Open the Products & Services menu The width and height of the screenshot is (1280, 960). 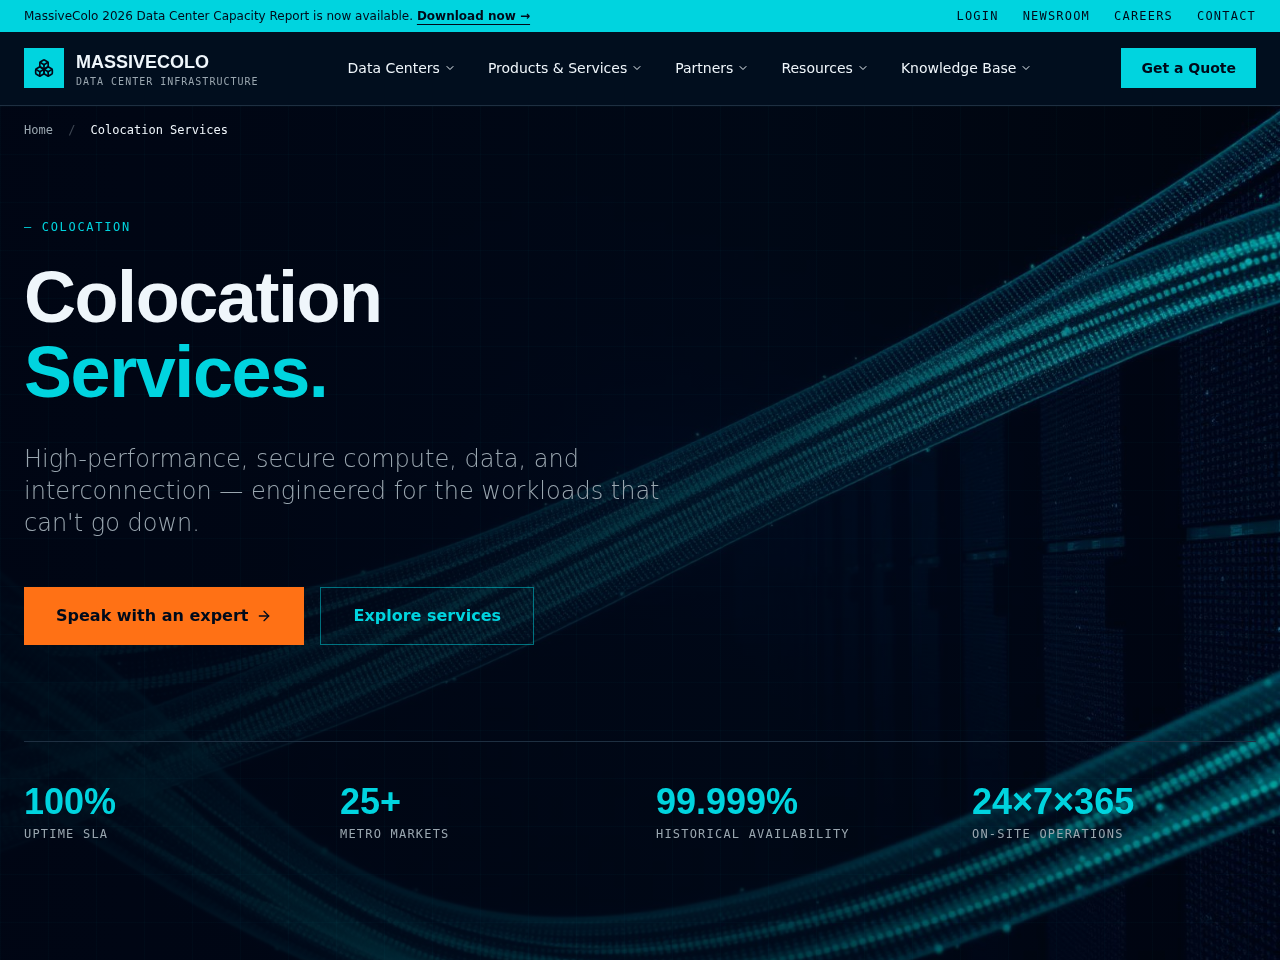point(565,68)
